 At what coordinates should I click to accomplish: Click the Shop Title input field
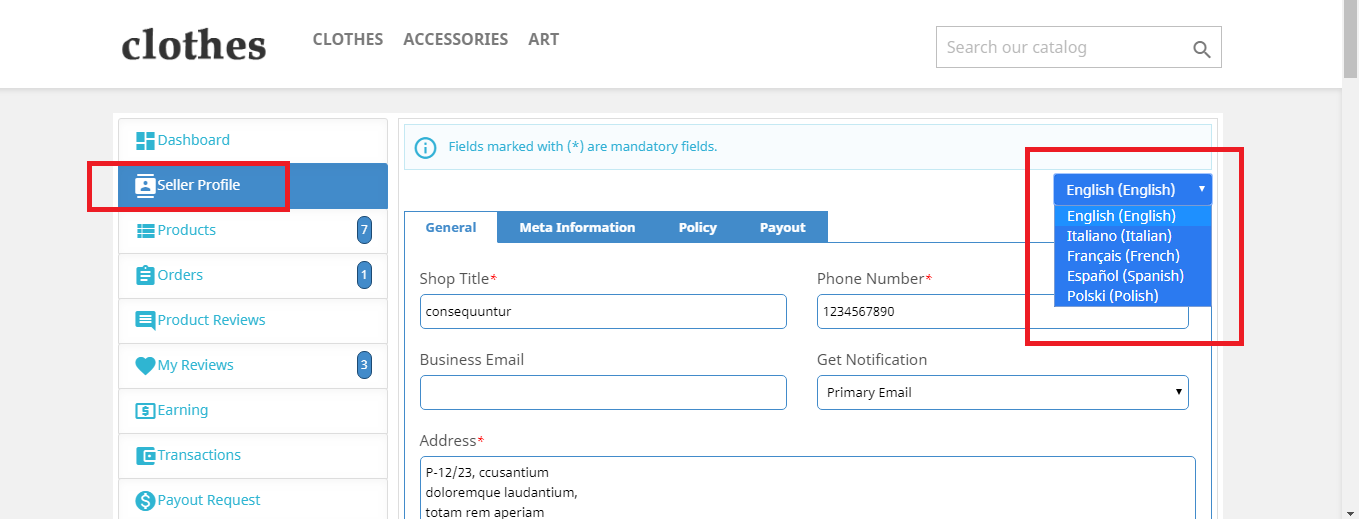[x=603, y=312]
